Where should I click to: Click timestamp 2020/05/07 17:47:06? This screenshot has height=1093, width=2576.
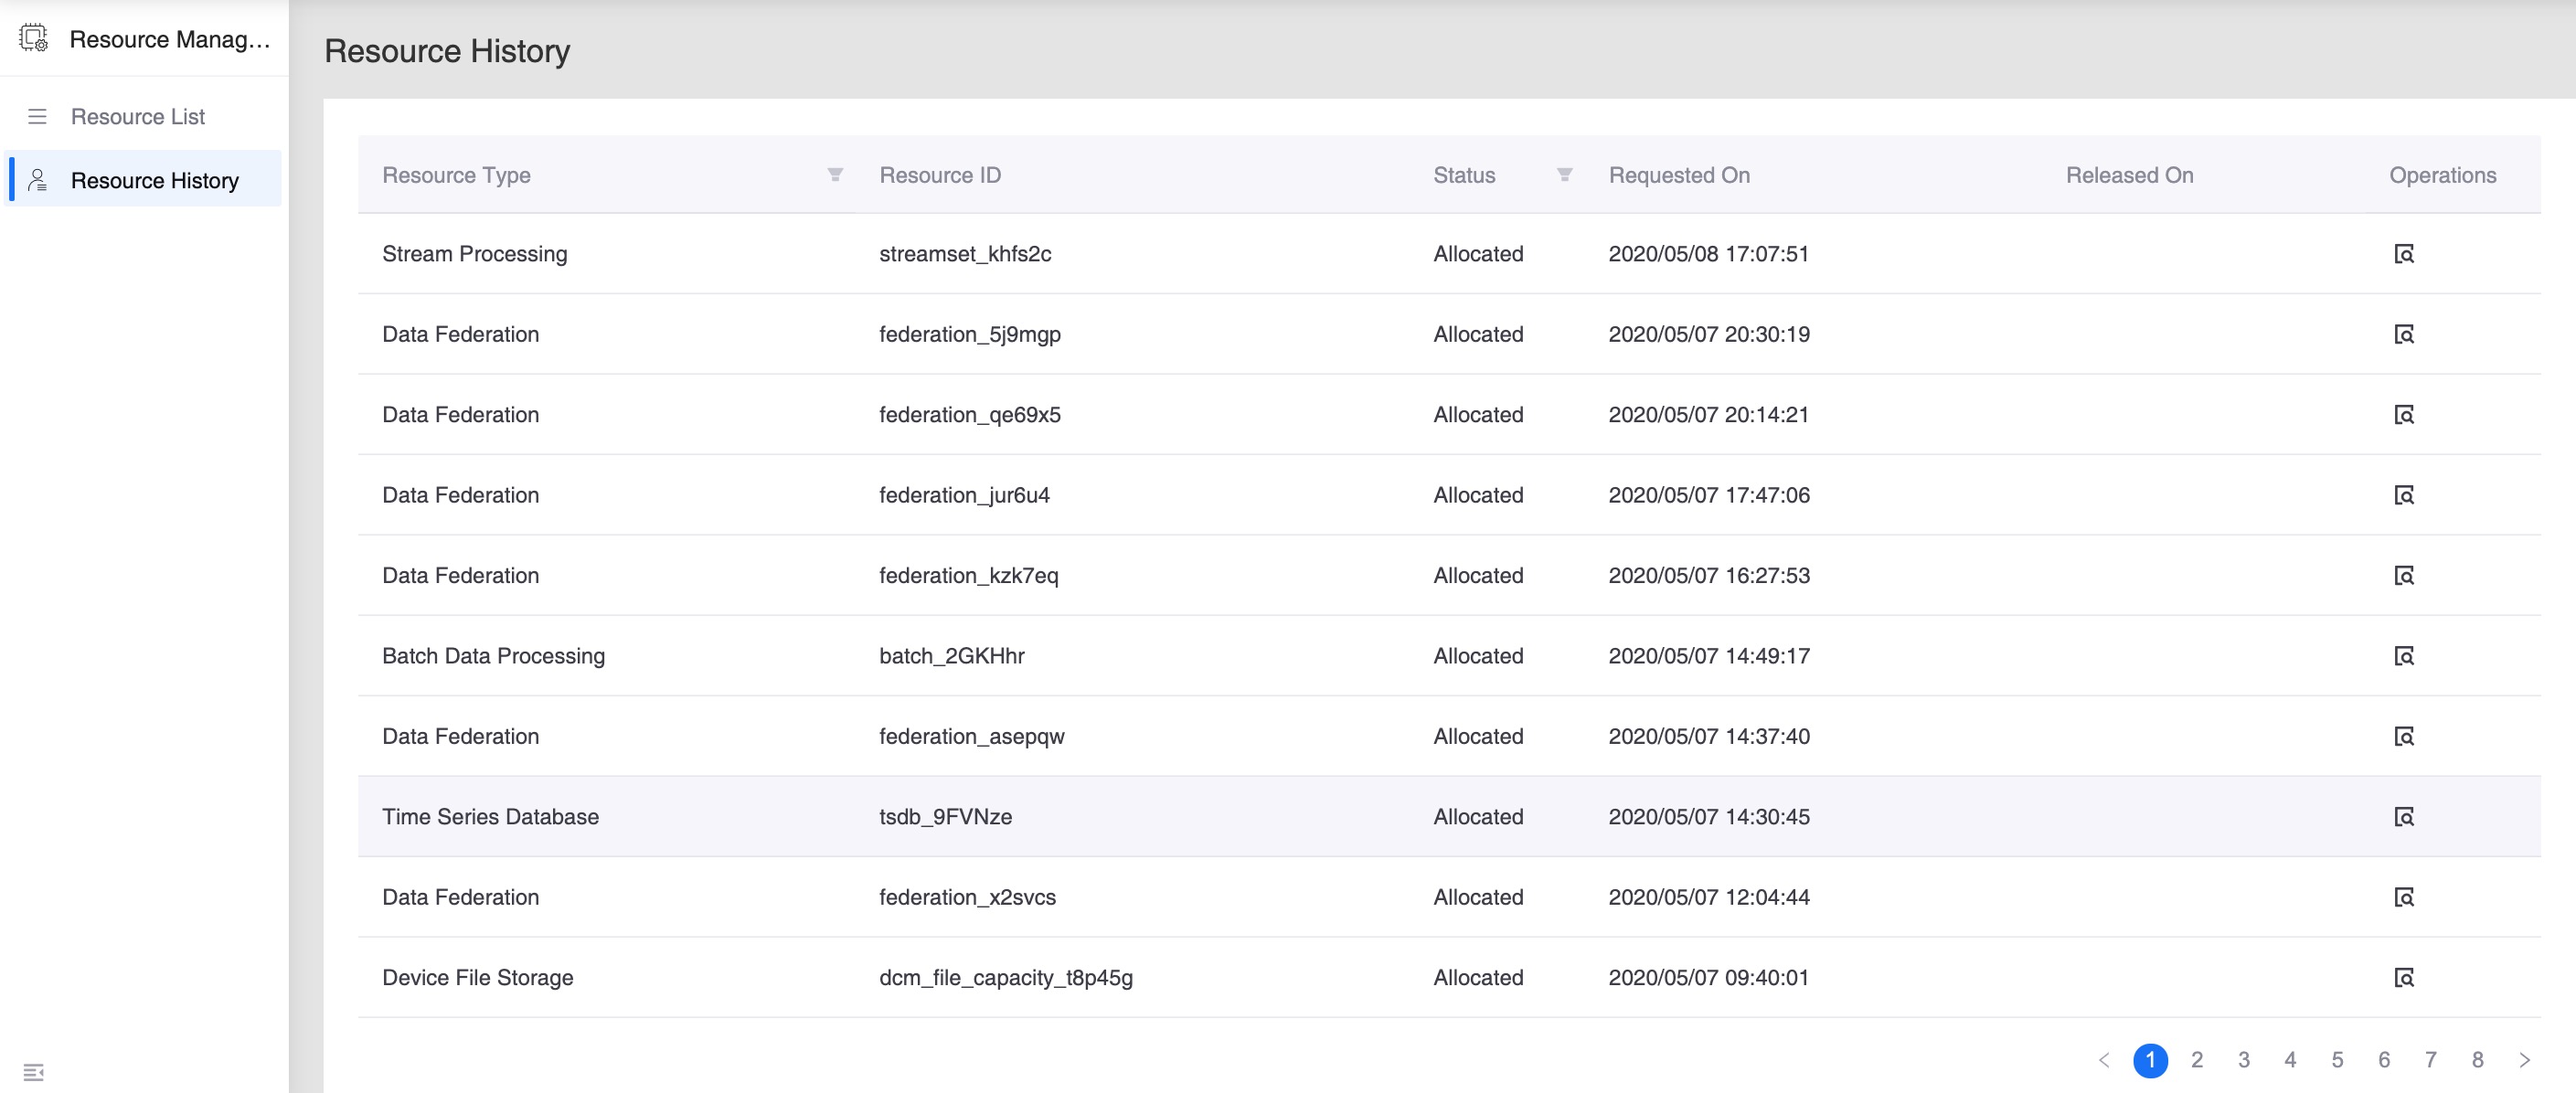1708,495
